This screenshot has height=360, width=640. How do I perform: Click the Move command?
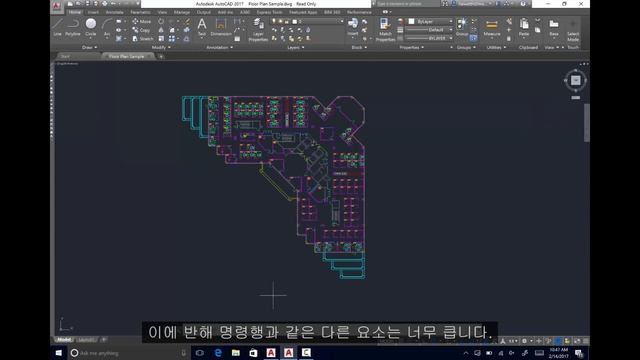(x=142, y=21)
